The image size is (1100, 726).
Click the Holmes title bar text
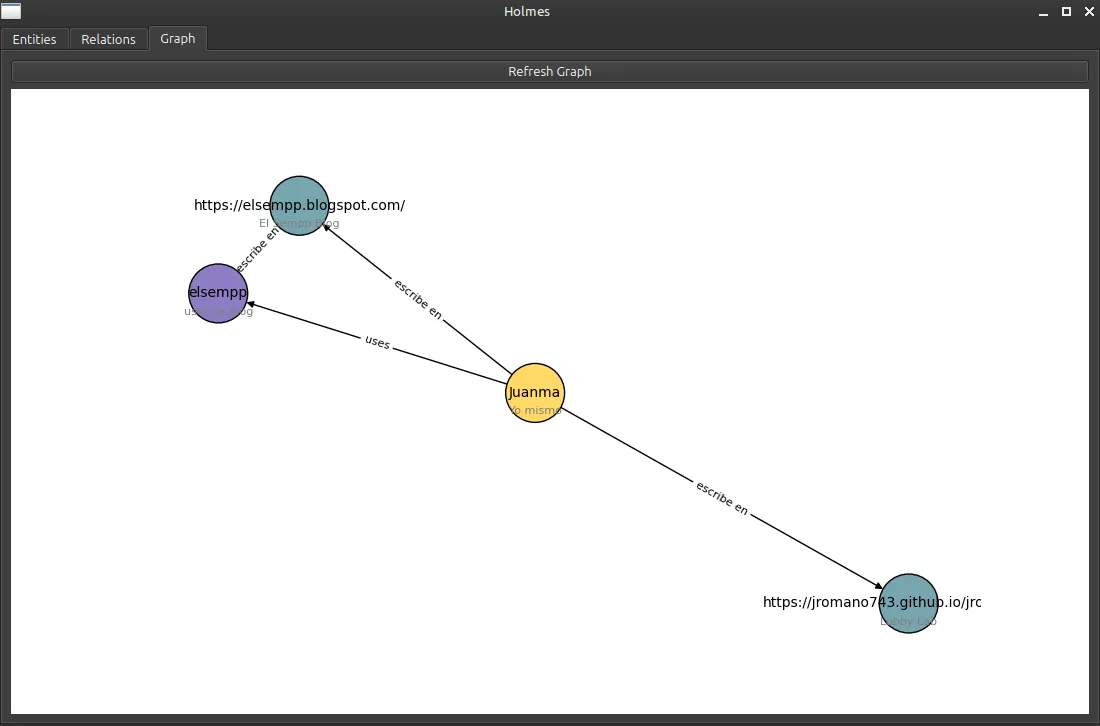click(527, 12)
